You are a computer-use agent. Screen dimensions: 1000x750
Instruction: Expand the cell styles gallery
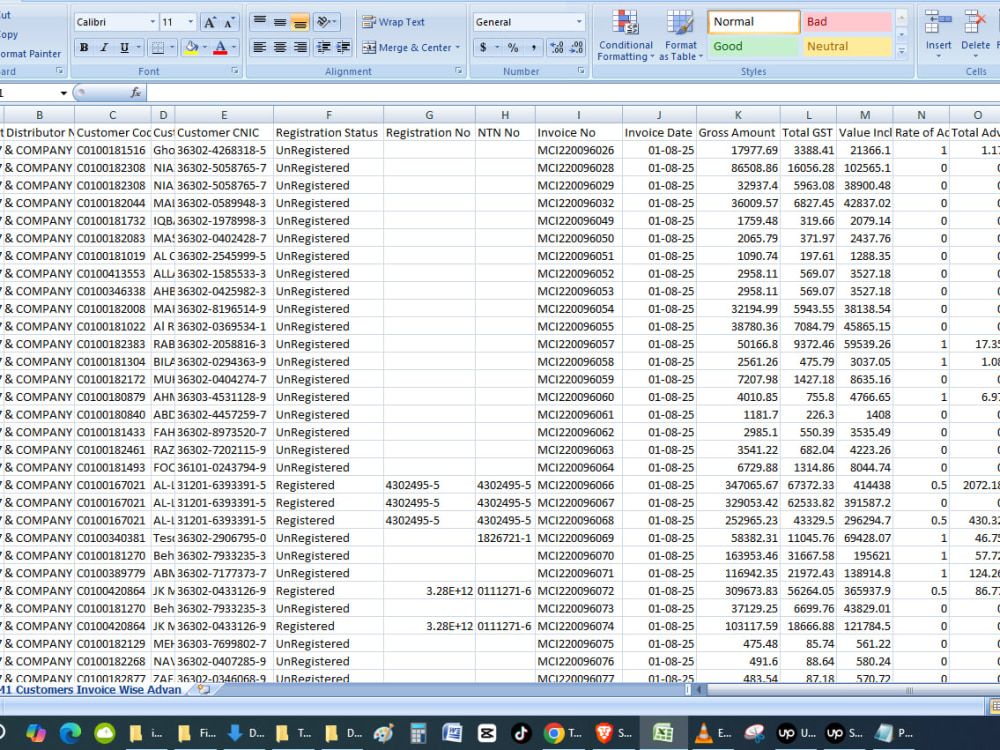(x=902, y=52)
